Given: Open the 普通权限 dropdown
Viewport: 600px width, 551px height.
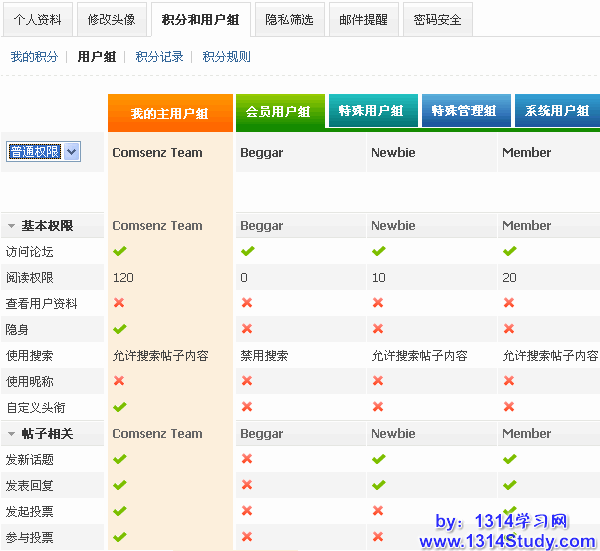Looking at the screenshot, I should 71,151.
